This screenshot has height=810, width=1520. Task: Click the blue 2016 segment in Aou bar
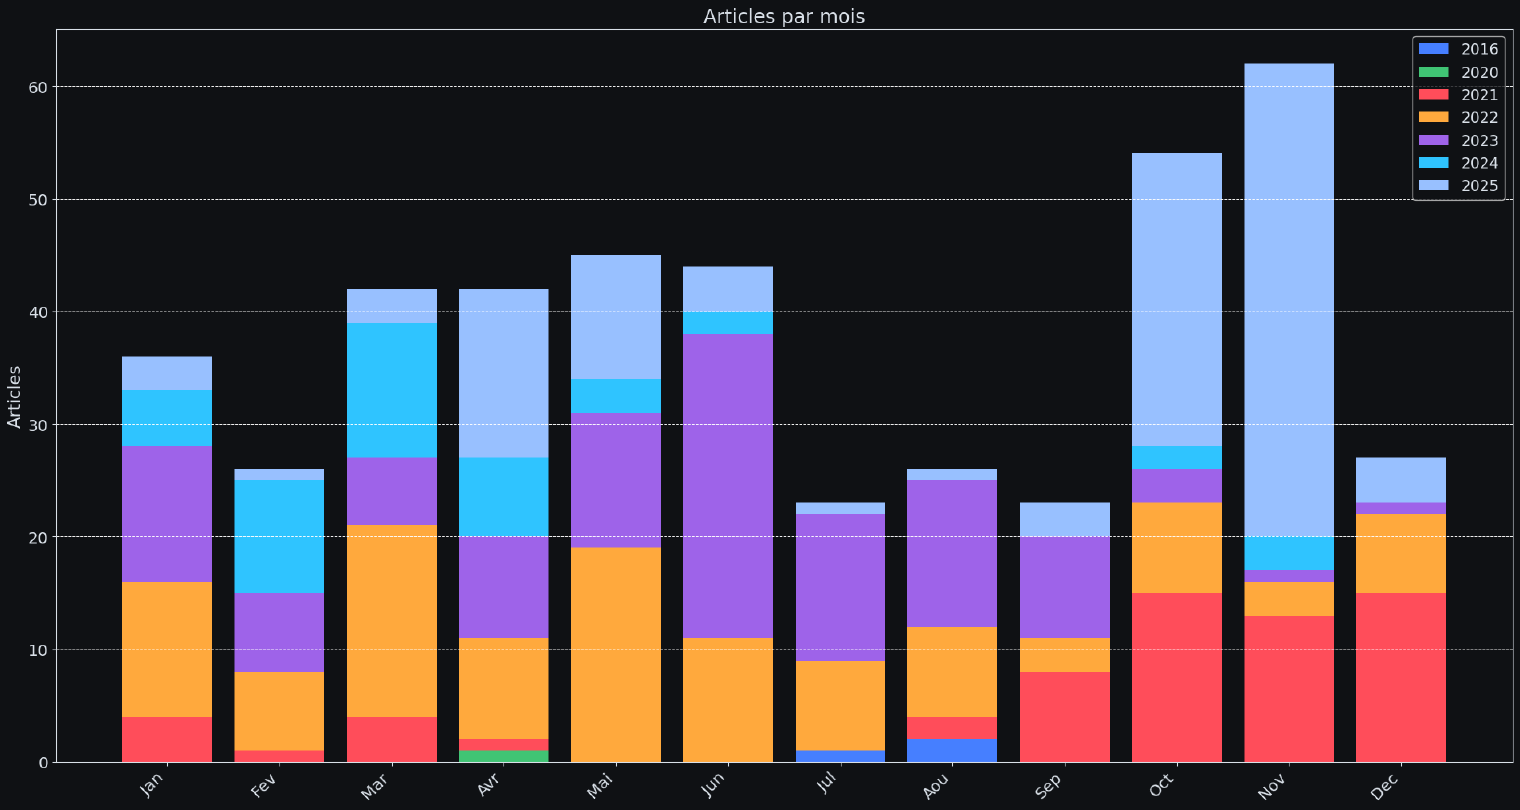coord(951,750)
